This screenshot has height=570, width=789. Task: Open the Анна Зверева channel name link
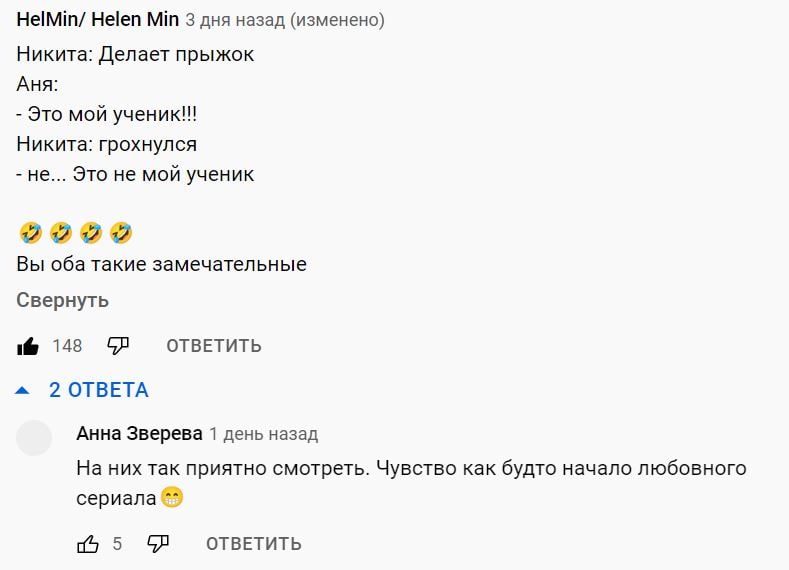(x=139, y=434)
